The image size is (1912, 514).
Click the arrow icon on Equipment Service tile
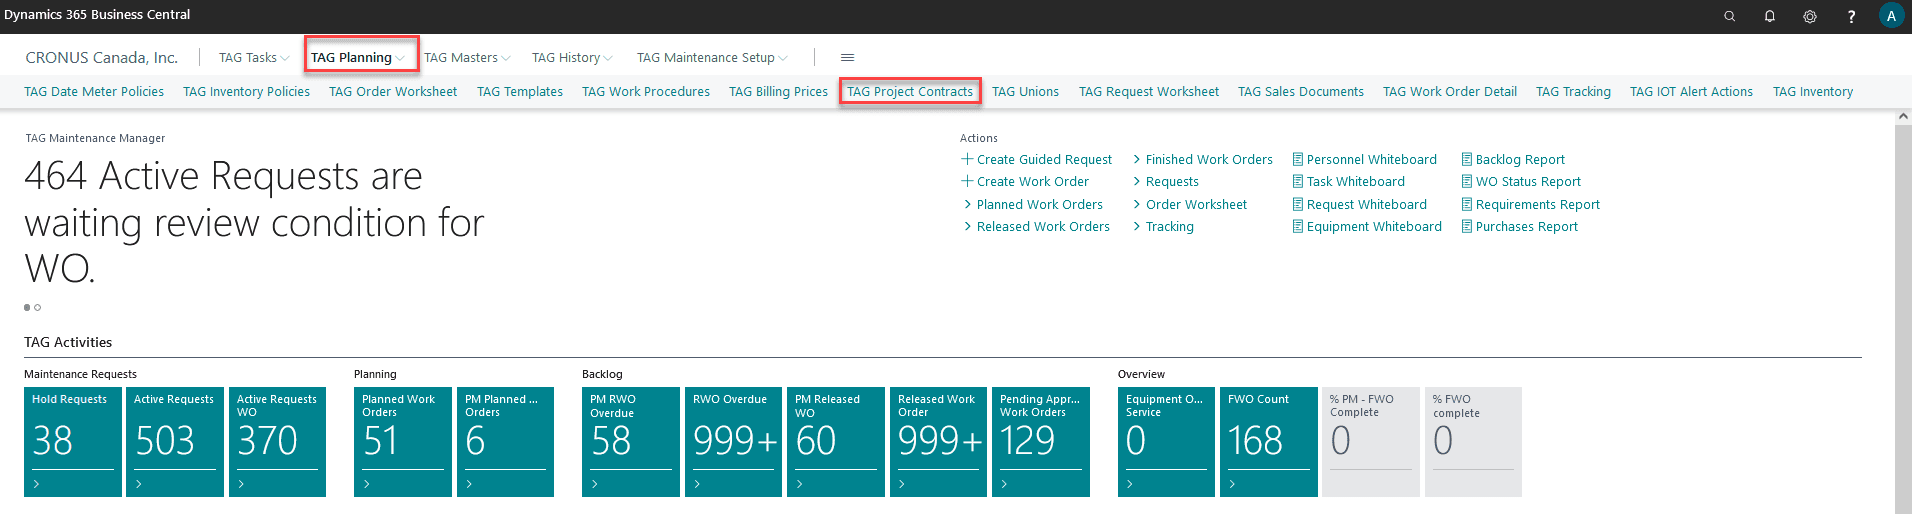coord(1131,484)
